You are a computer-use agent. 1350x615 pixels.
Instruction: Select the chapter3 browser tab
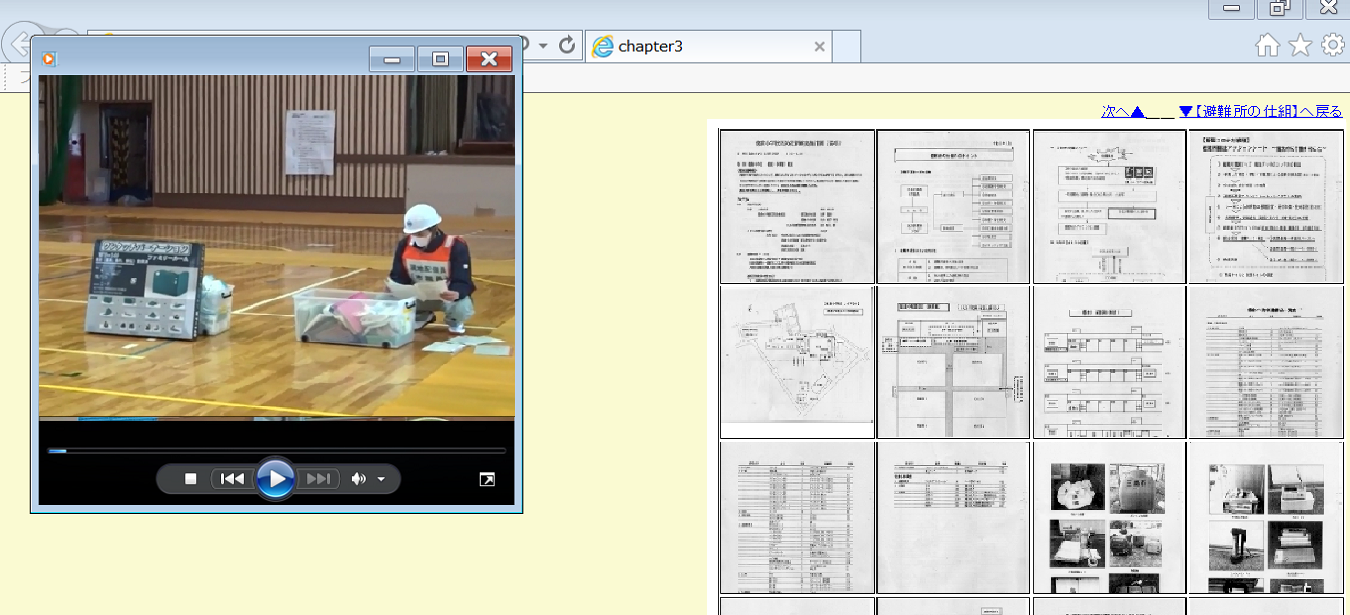click(708, 46)
